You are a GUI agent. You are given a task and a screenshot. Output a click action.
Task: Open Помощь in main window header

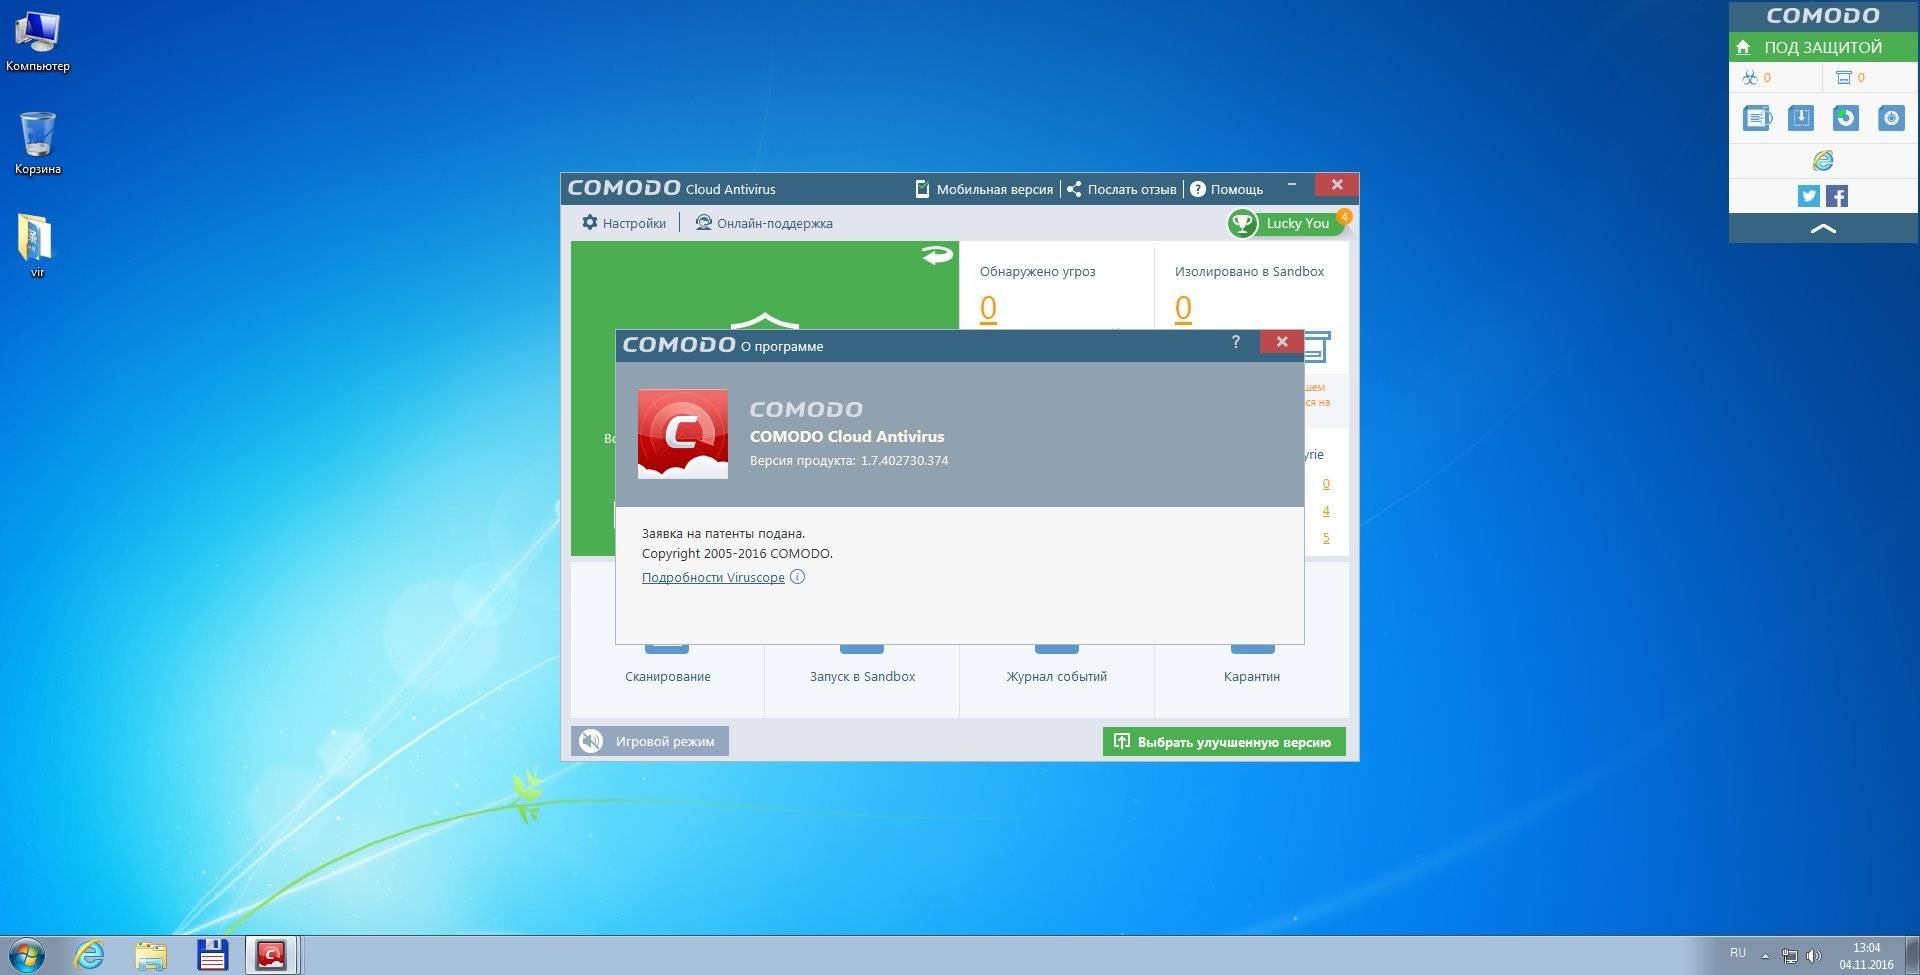1226,189
